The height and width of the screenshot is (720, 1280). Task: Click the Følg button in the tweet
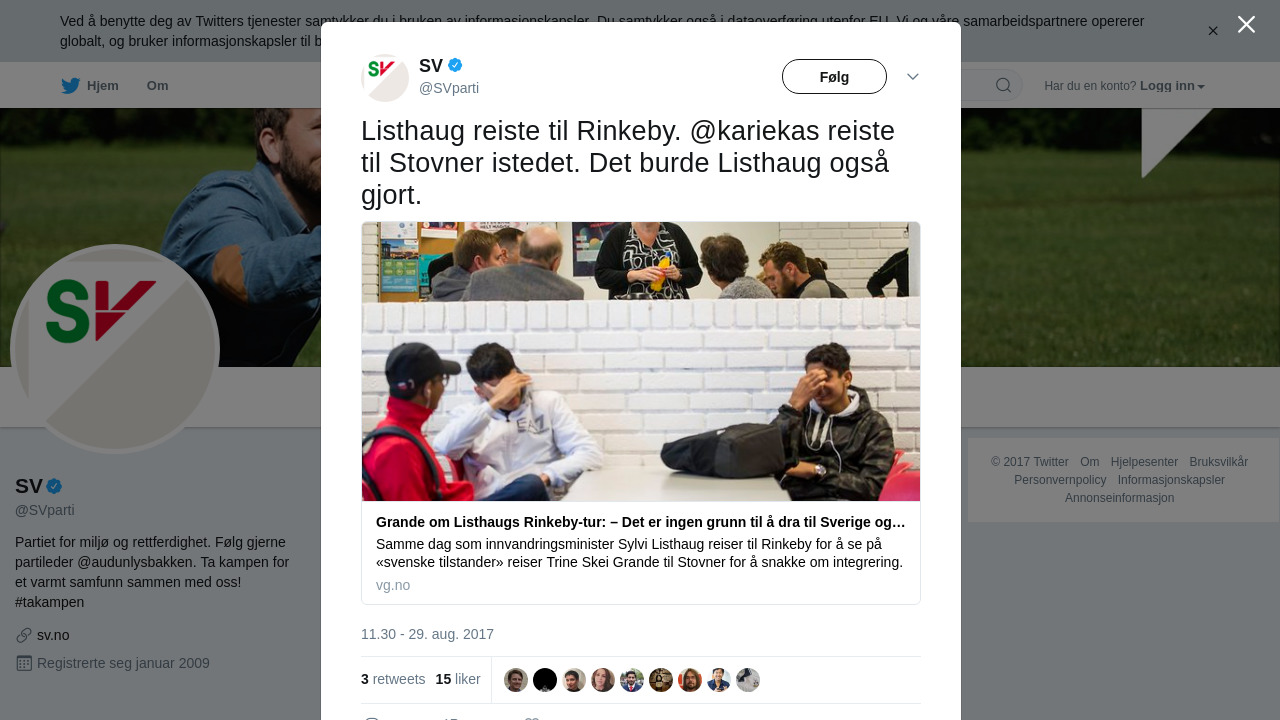coord(834,77)
